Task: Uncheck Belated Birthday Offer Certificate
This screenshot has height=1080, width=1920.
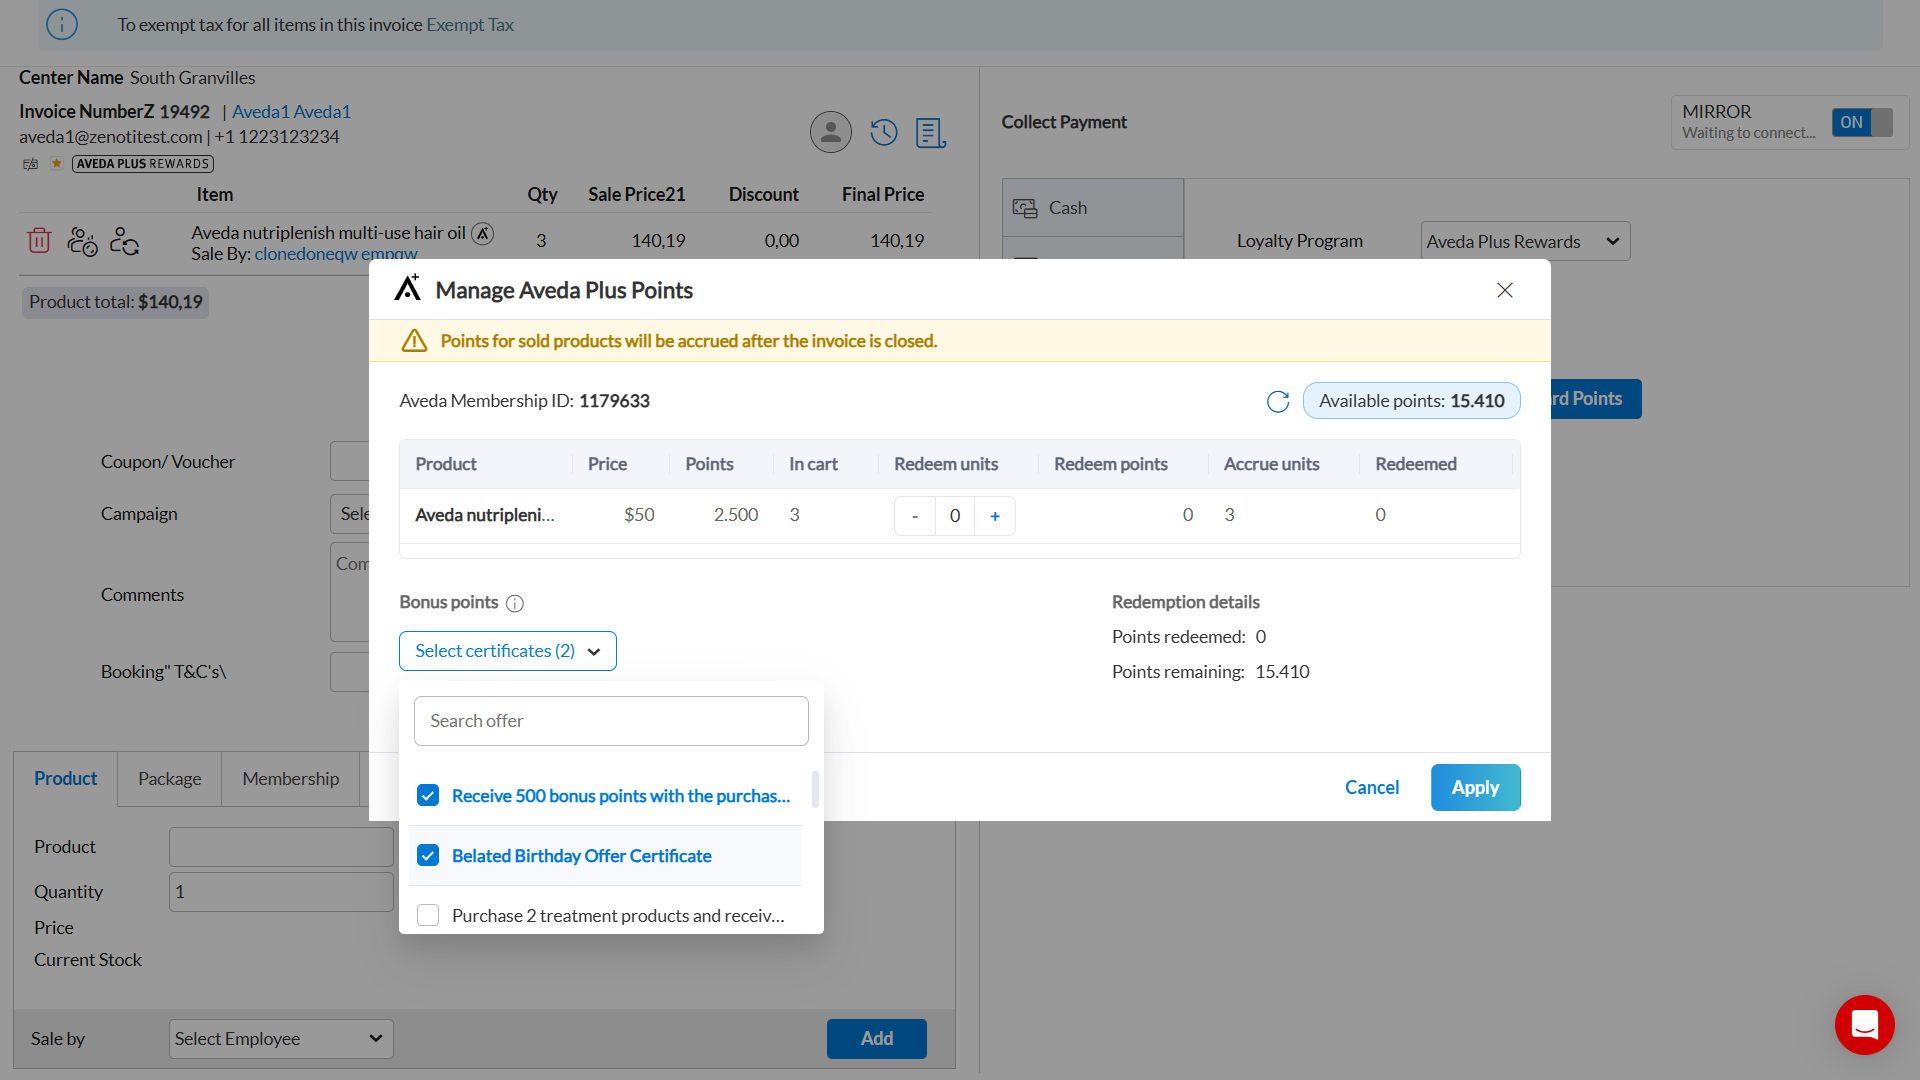Action: click(428, 855)
